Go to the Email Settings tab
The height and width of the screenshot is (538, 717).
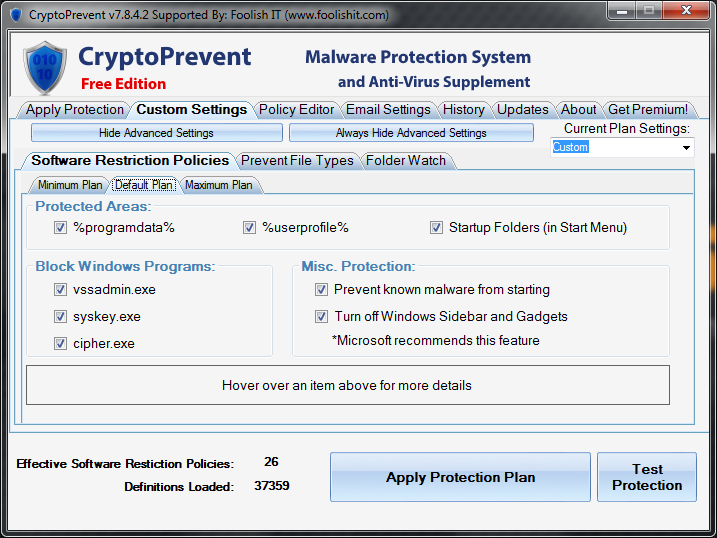coord(388,110)
